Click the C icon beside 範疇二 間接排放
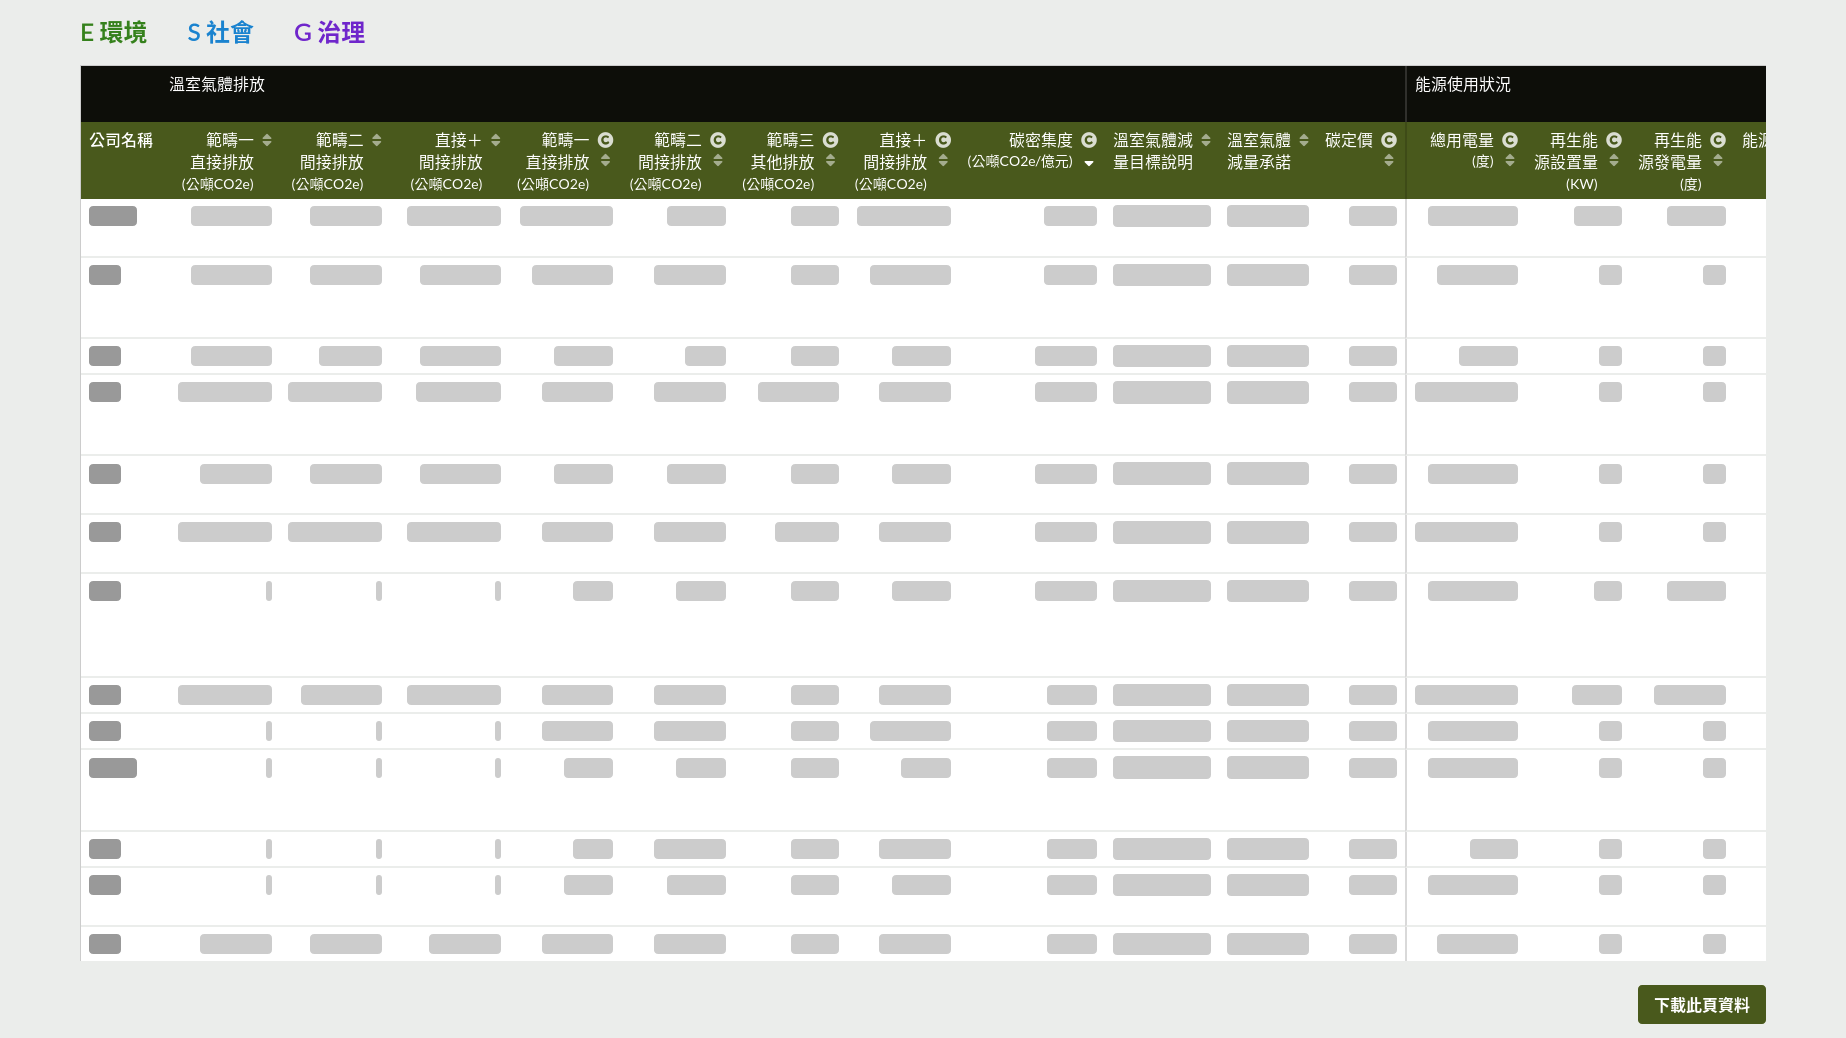Viewport: 1846px width, 1038px height. click(718, 140)
